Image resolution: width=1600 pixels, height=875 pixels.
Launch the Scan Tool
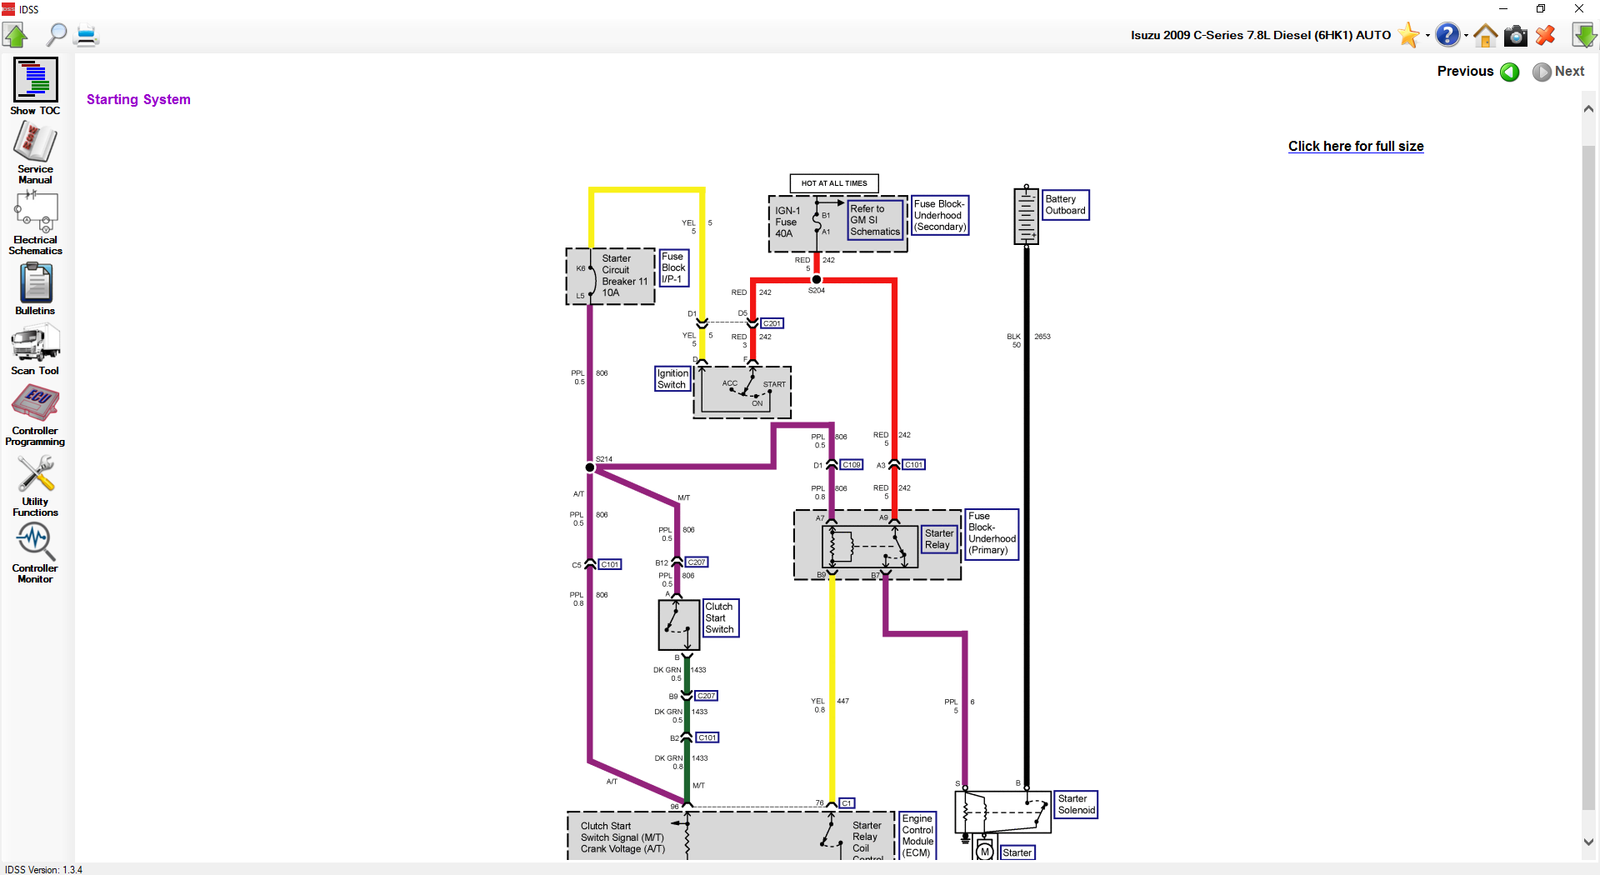35,350
